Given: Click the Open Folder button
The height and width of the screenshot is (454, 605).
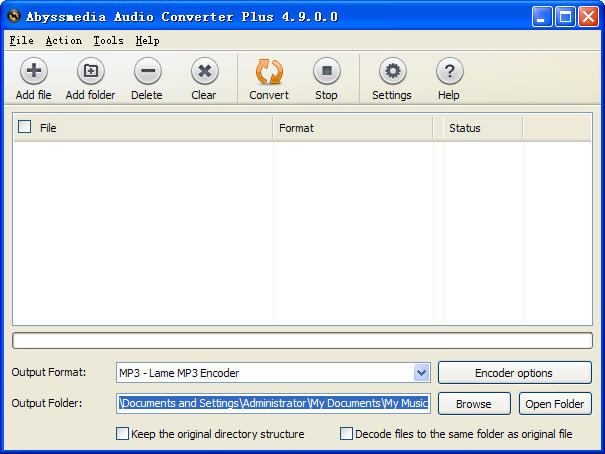Looking at the screenshot, I should [555, 403].
